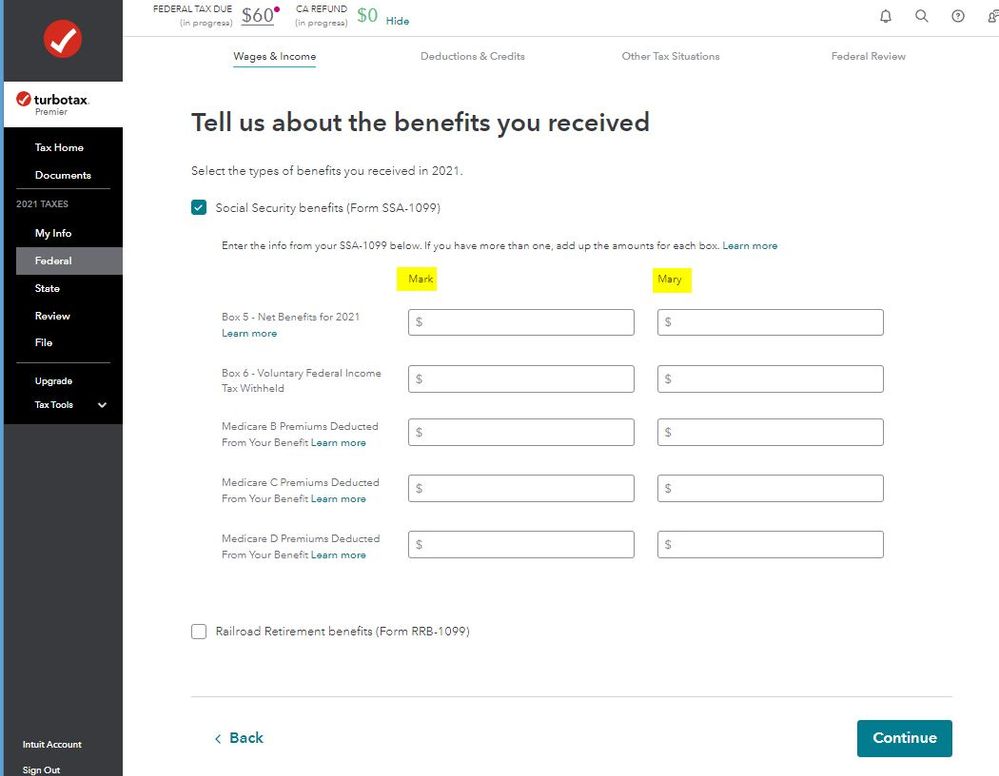
Task: Click the Continue button
Action: (905, 738)
